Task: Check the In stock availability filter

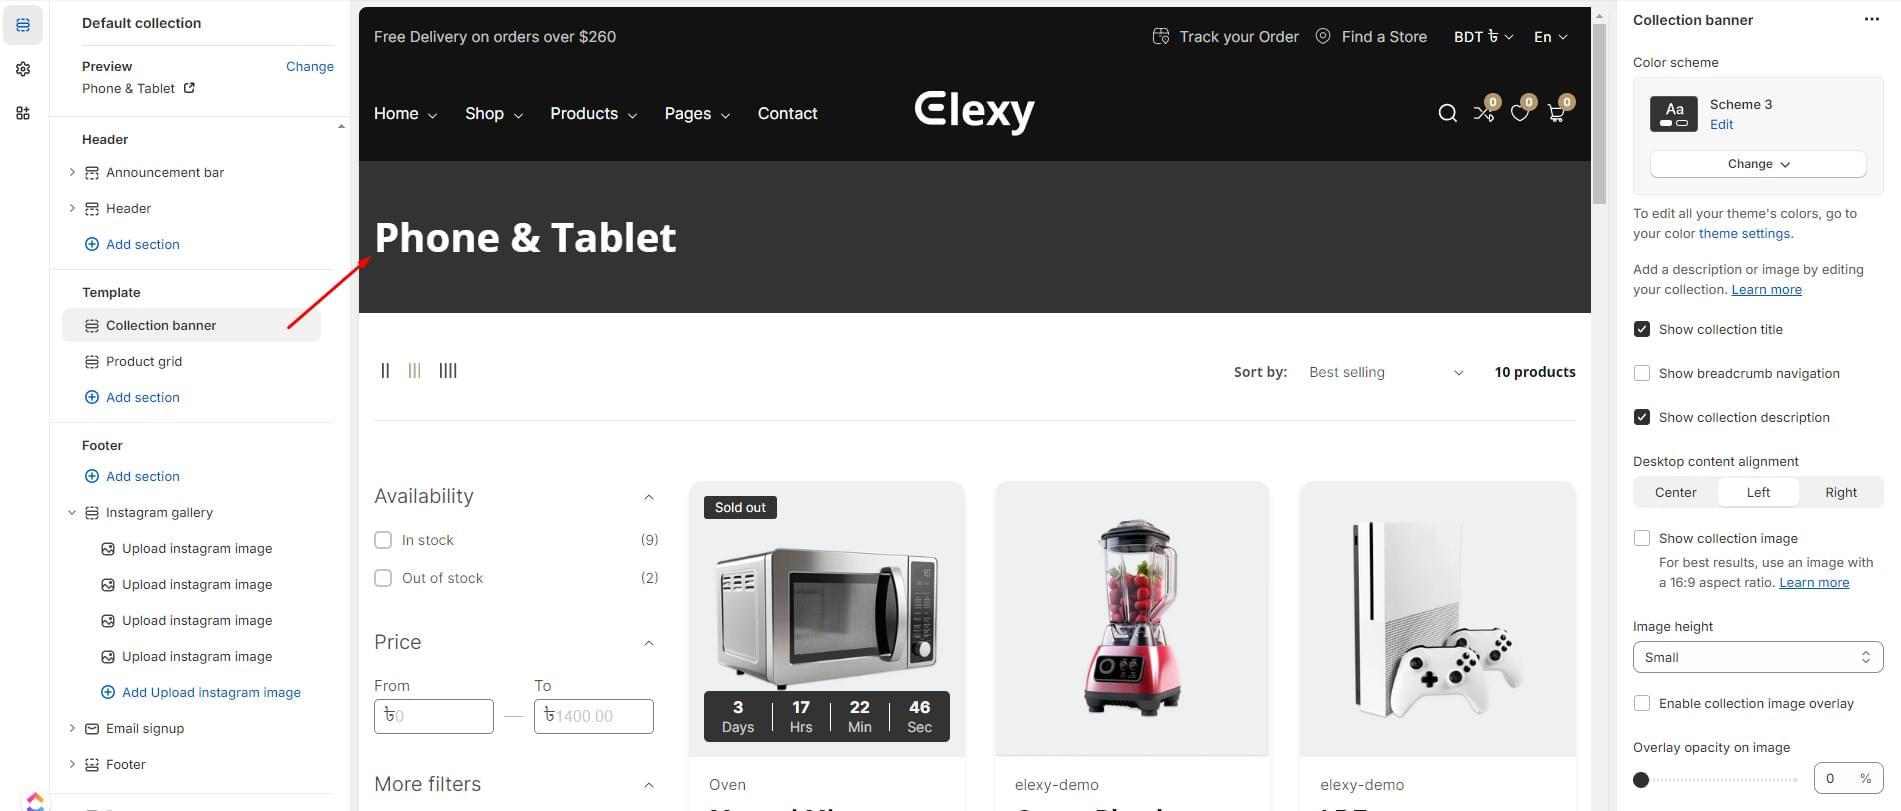Action: (383, 540)
